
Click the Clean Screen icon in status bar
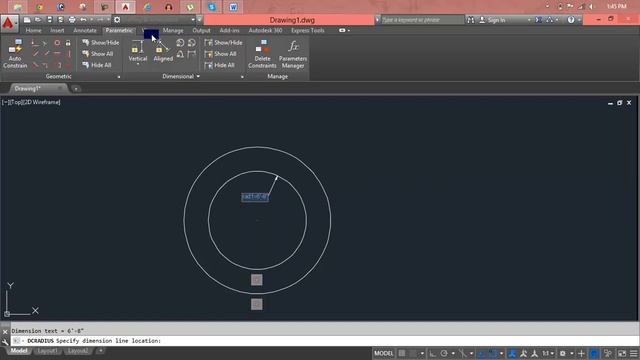622,353
